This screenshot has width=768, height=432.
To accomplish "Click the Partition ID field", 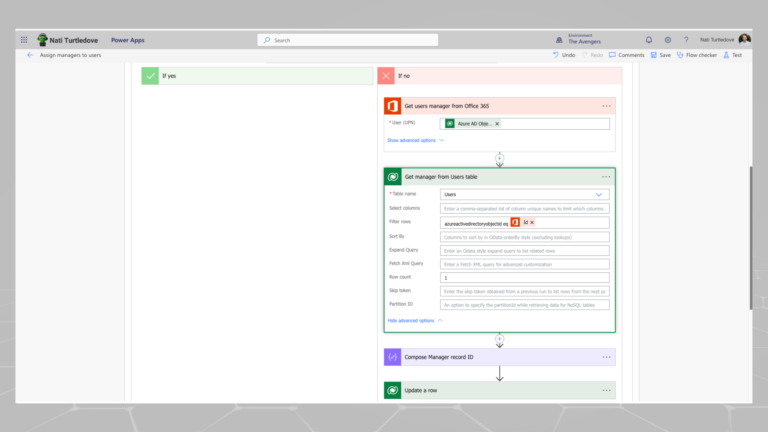I will (x=525, y=305).
